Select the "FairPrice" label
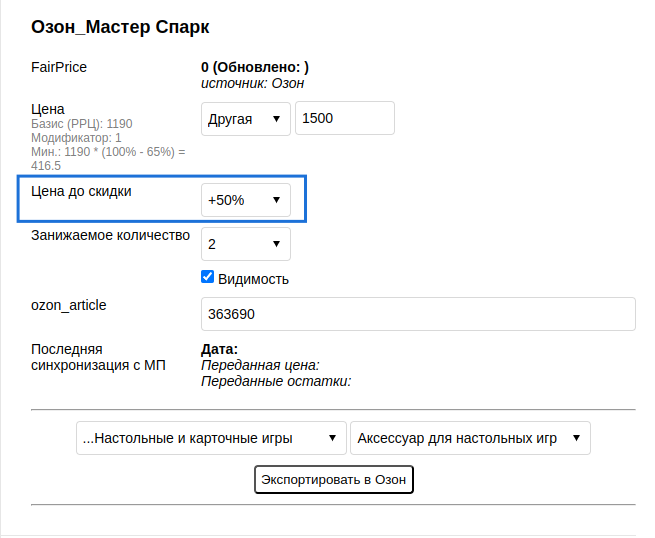 pos(59,67)
